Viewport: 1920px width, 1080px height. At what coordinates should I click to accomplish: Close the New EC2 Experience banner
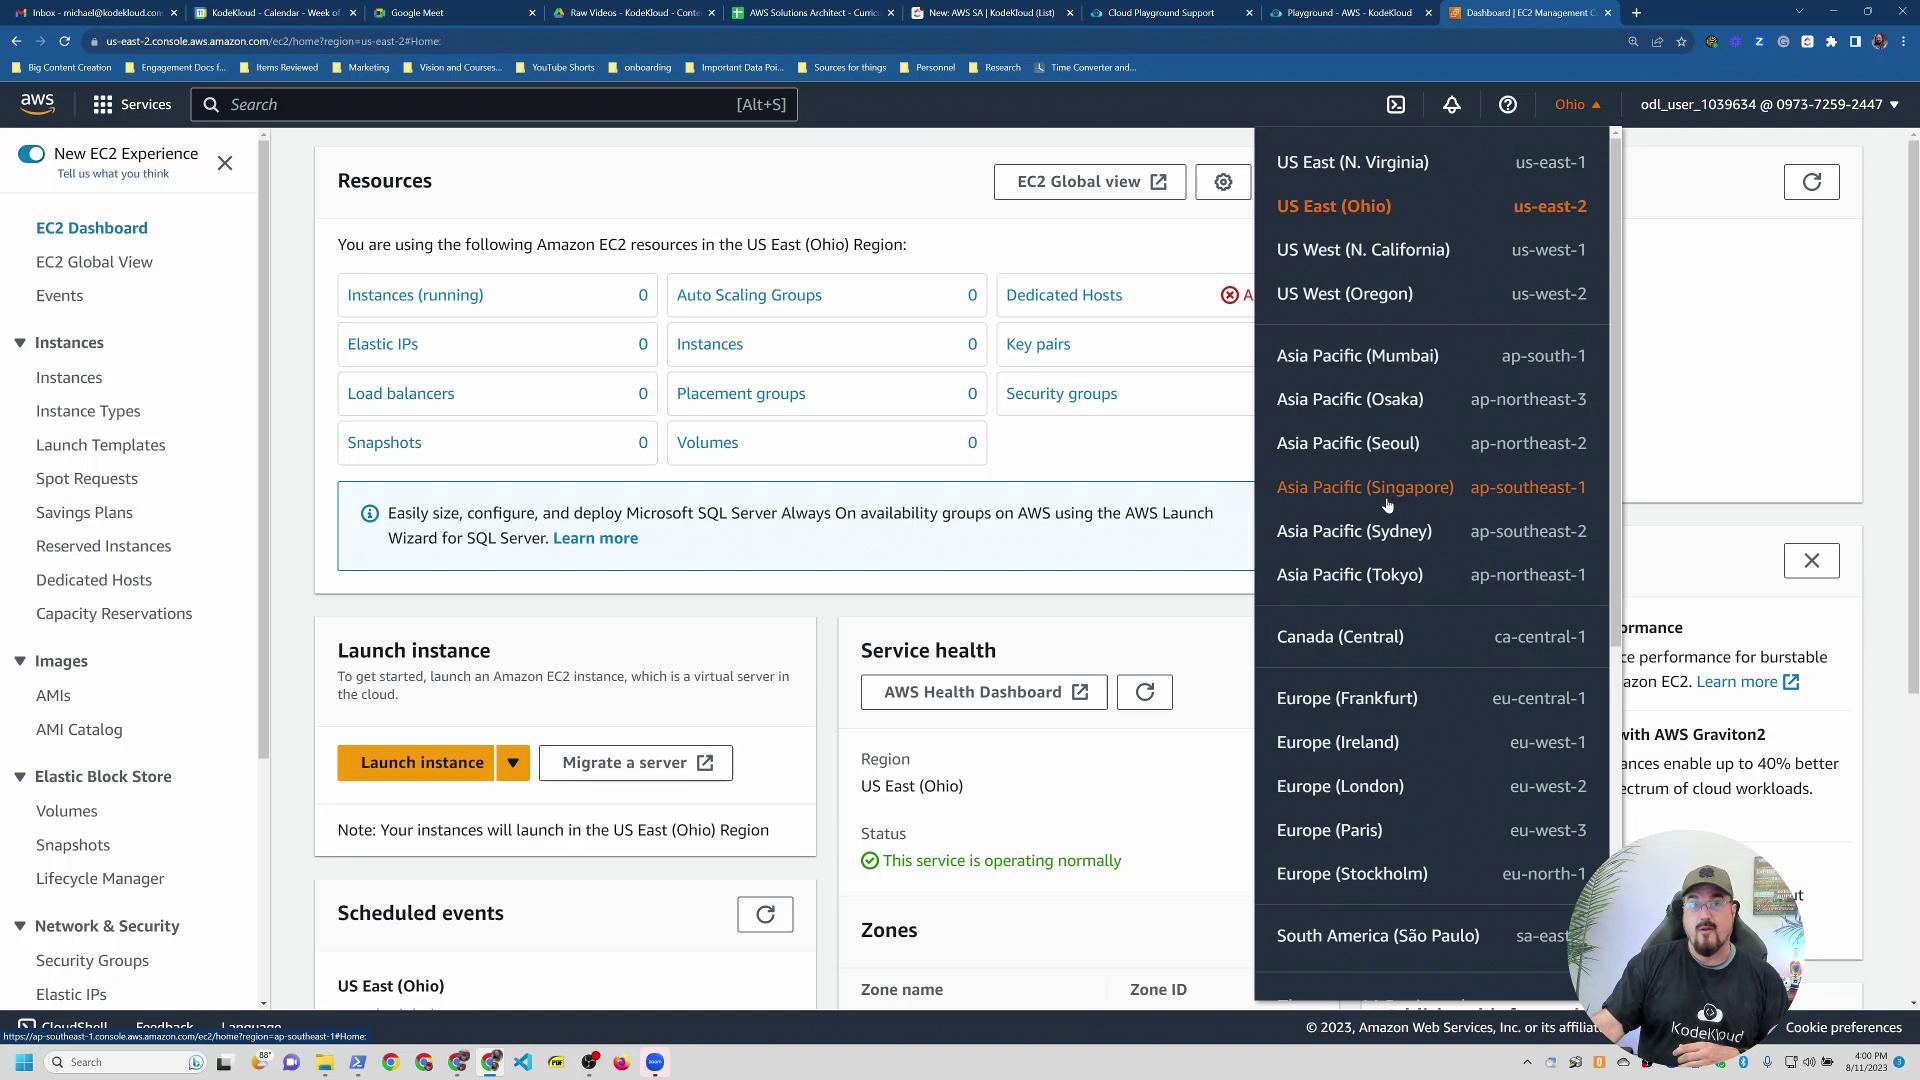225,163
